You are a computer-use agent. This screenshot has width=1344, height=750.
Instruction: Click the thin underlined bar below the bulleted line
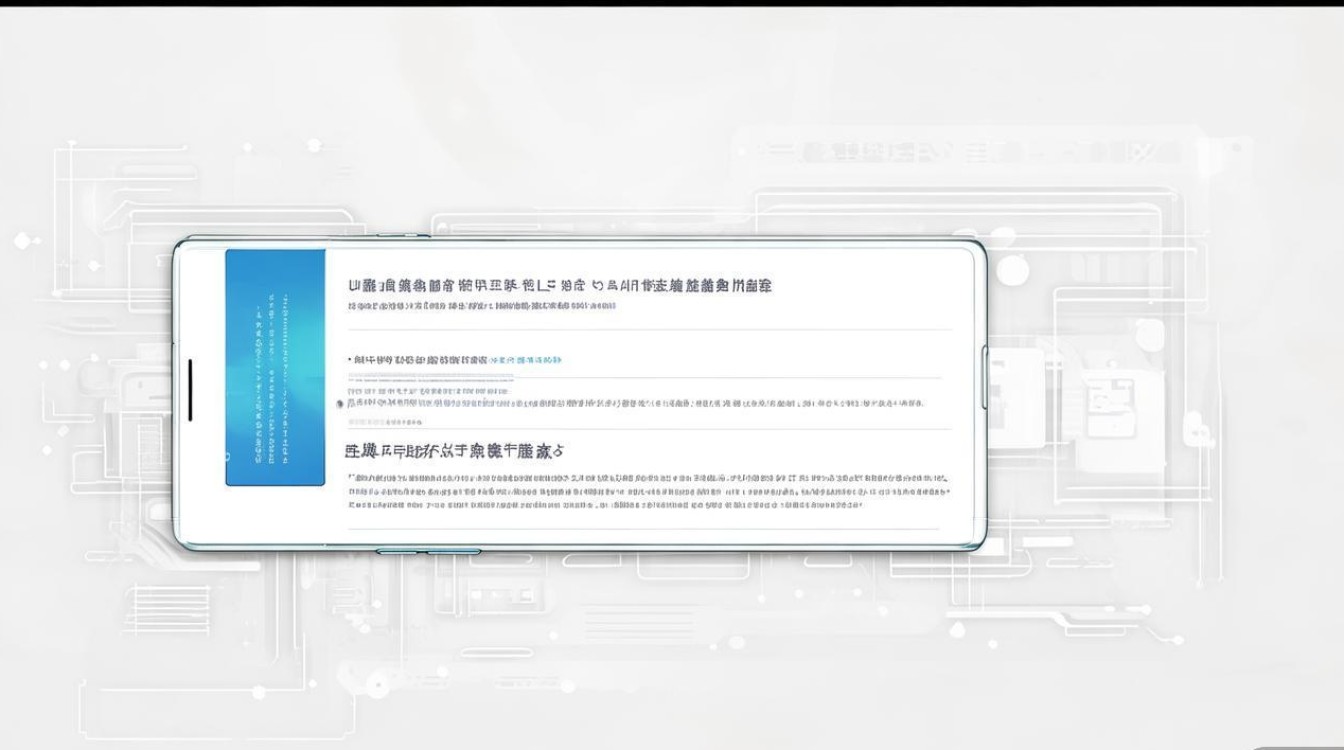(x=430, y=377)
